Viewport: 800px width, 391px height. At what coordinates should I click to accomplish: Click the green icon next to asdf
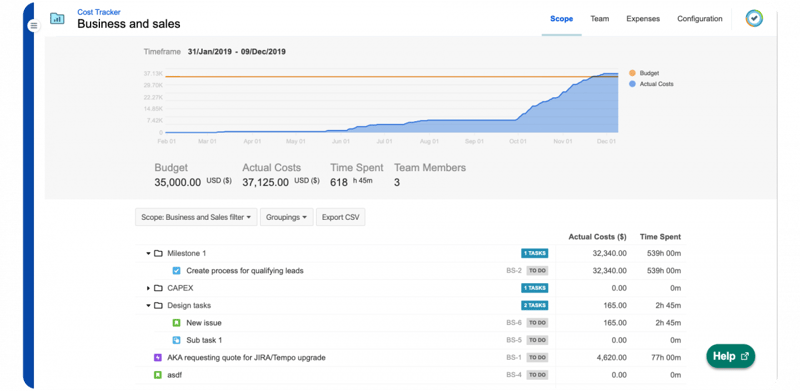[158, 375]
